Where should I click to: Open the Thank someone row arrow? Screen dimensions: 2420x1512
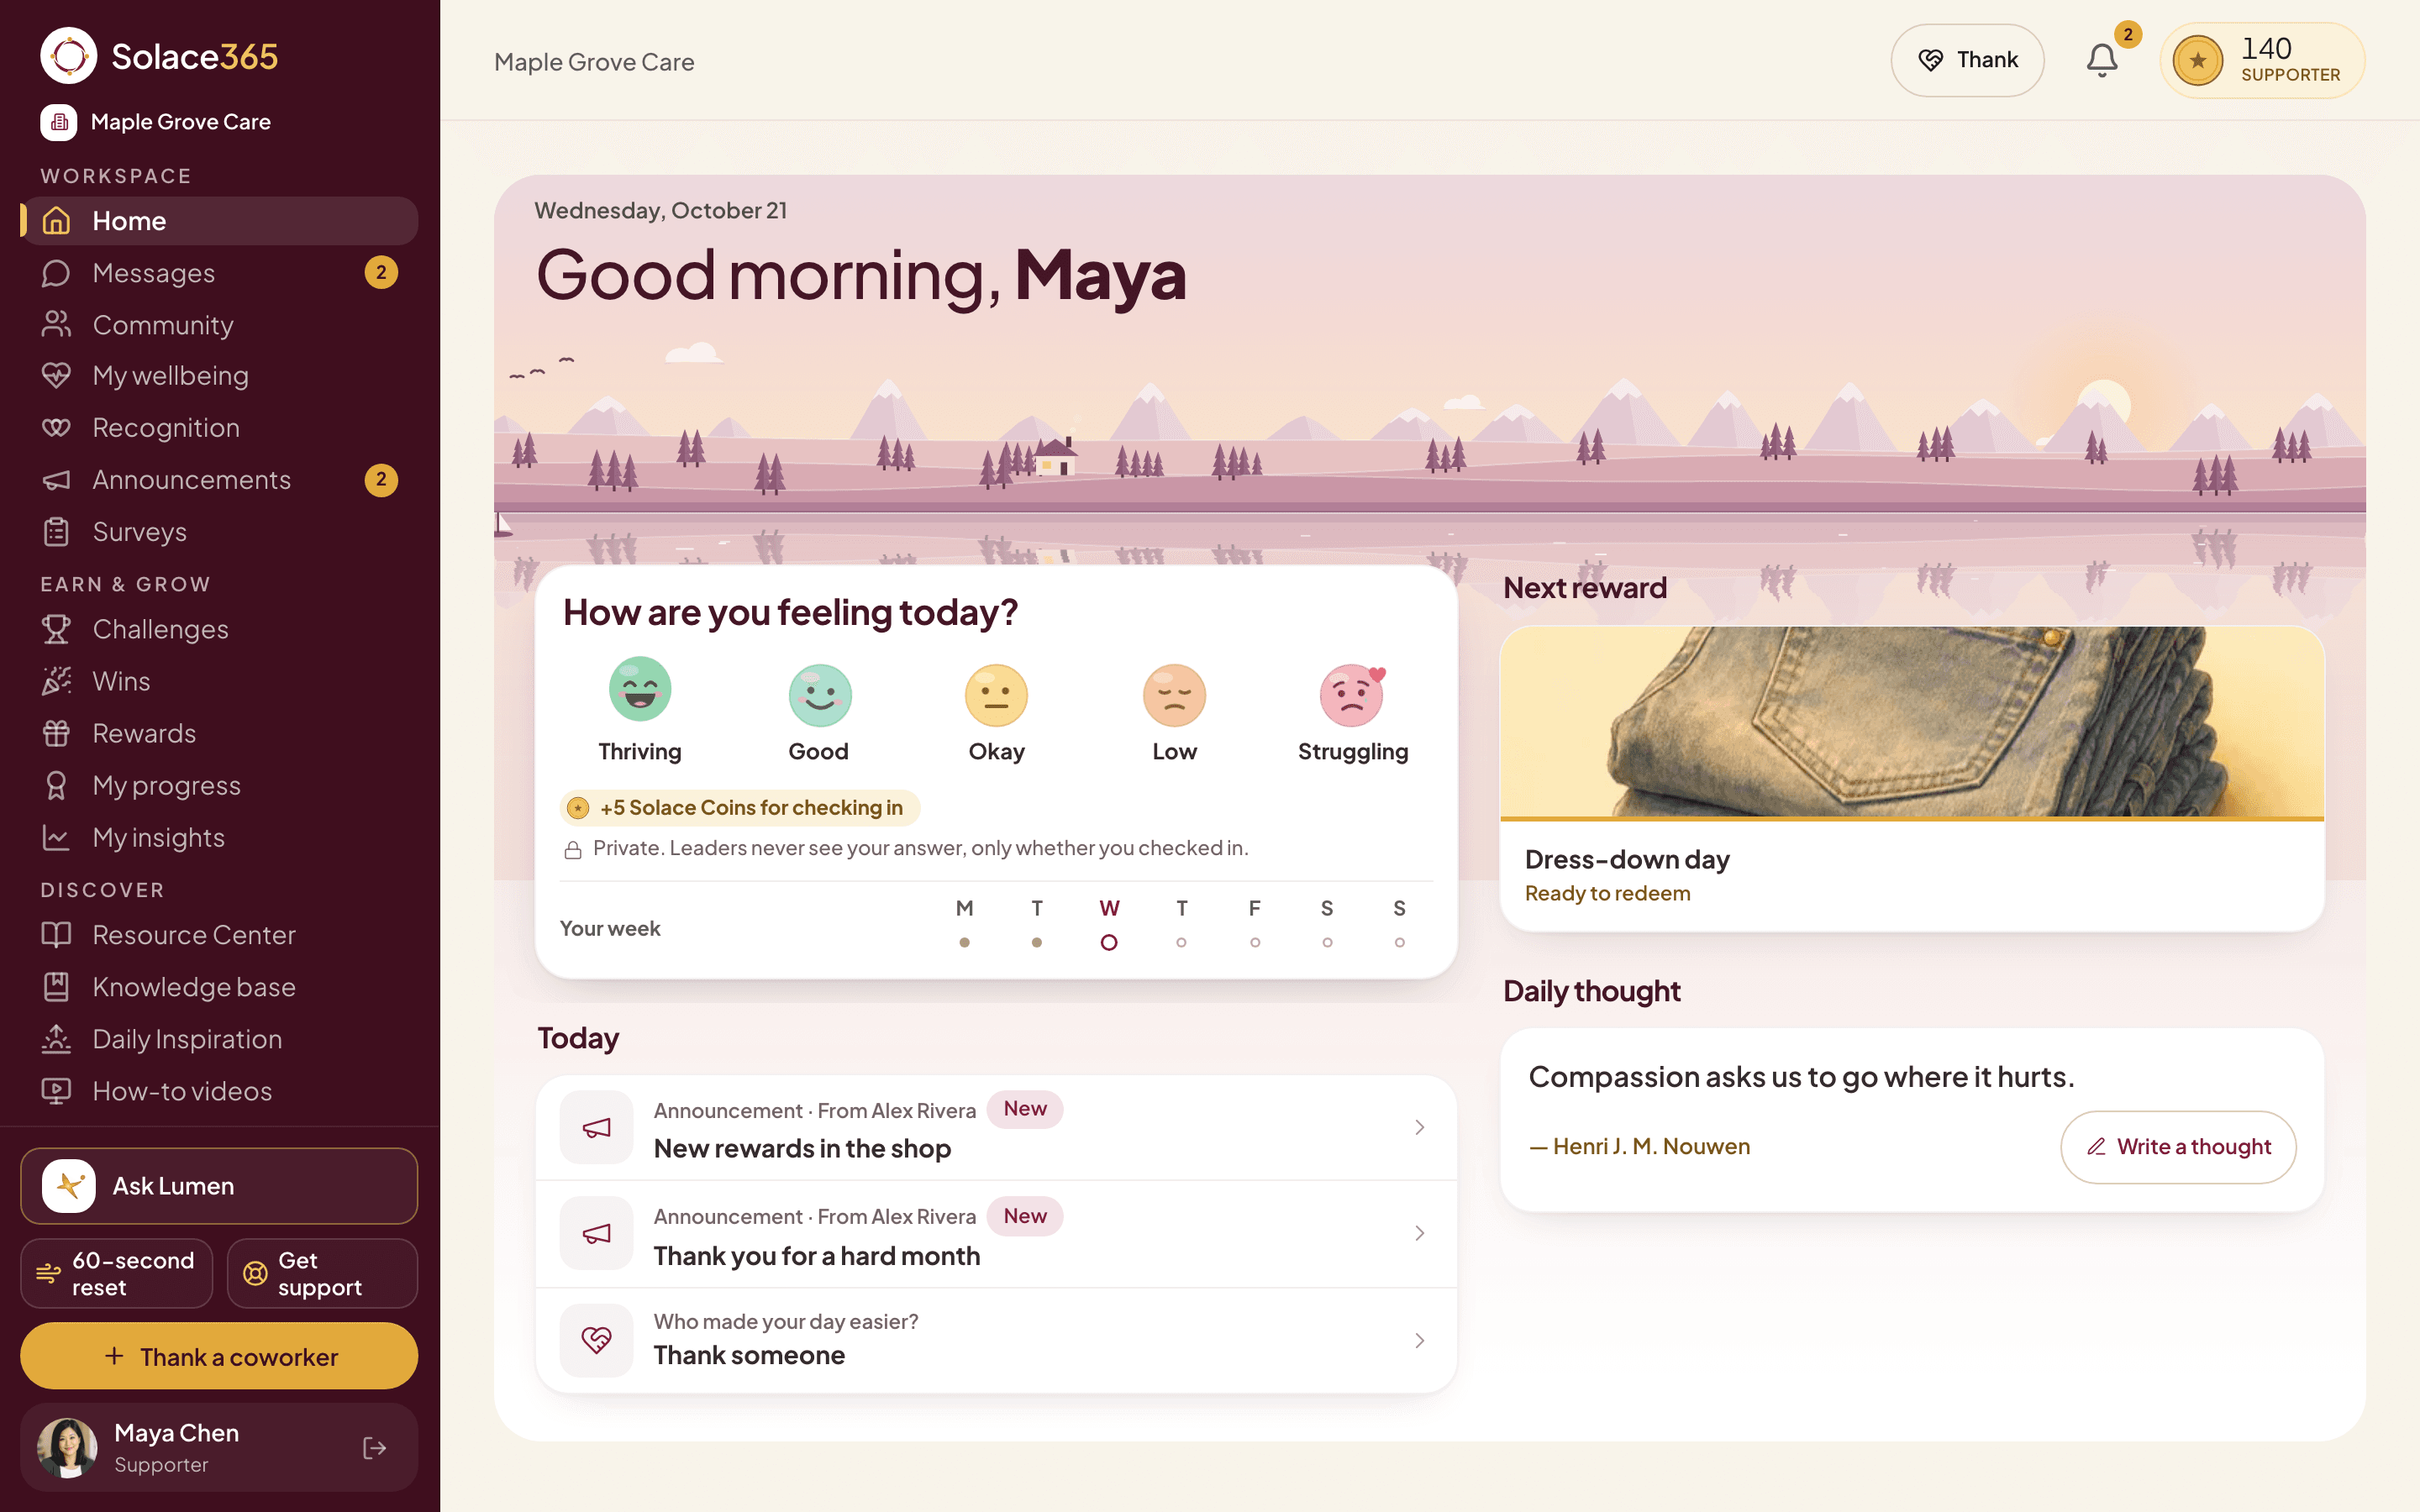(1419, 1341)
